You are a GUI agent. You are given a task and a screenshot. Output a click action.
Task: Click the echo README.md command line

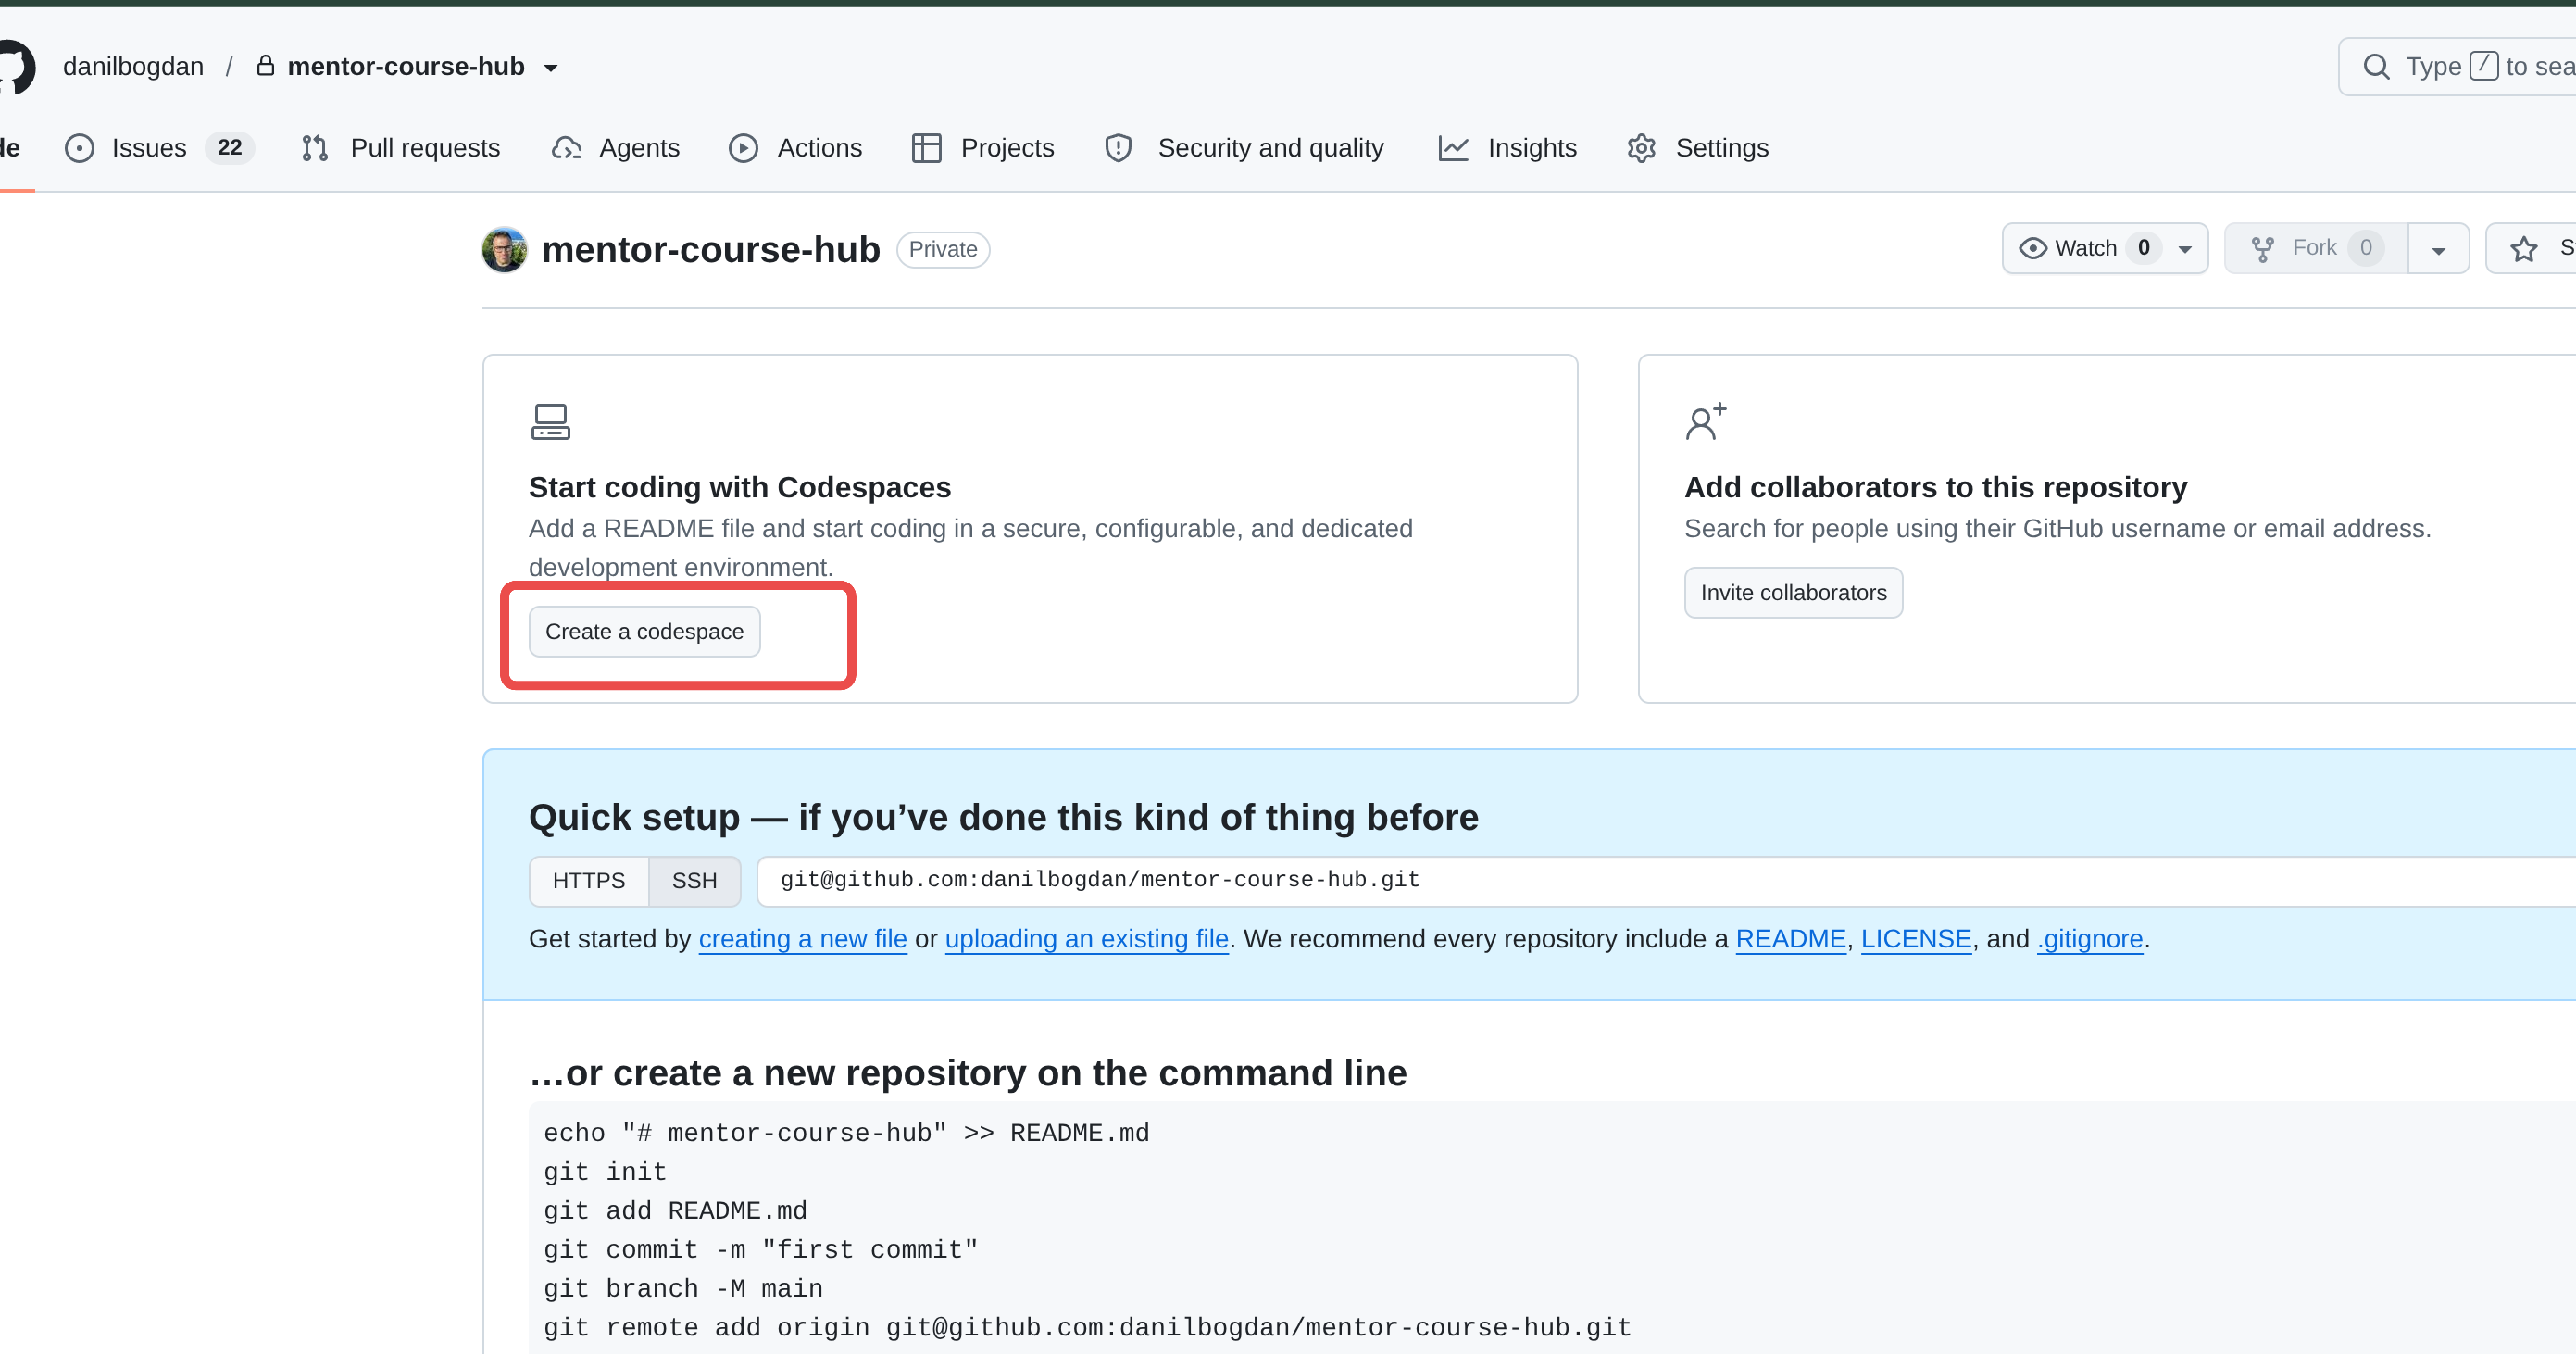[846, 1133]
